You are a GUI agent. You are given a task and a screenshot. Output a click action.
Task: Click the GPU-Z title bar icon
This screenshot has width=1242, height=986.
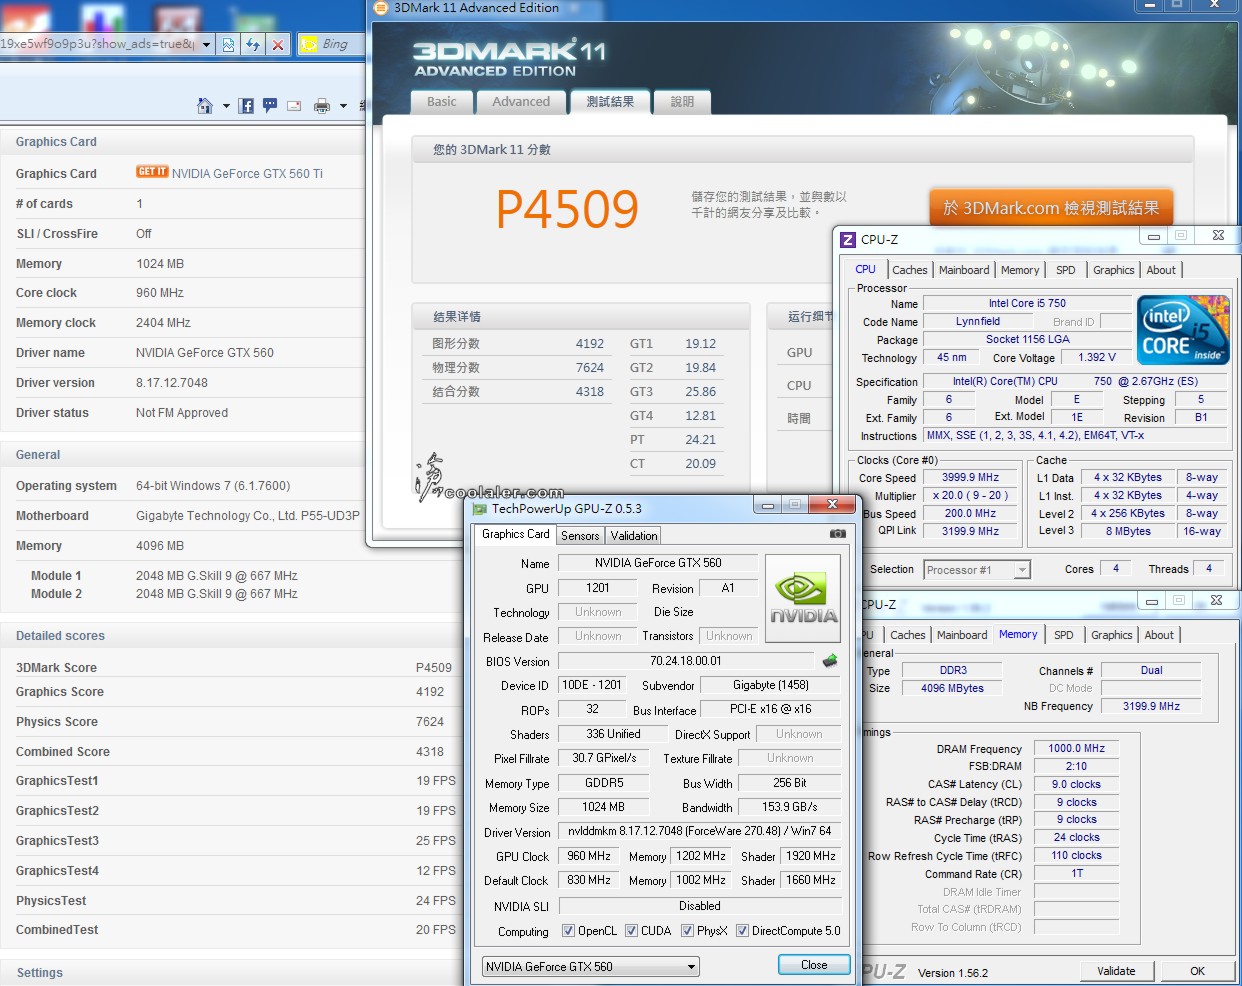[x=480, y=509]
